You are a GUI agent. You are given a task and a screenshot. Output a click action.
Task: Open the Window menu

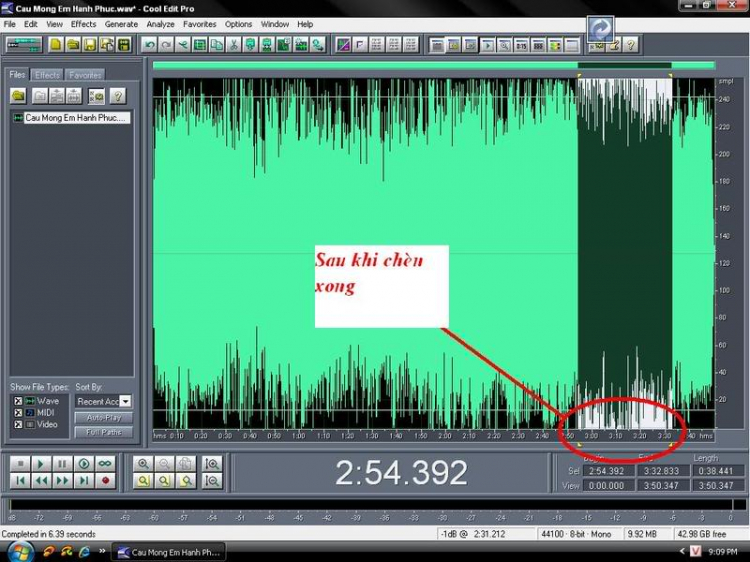pyautogui.click(x=275, y=24)
